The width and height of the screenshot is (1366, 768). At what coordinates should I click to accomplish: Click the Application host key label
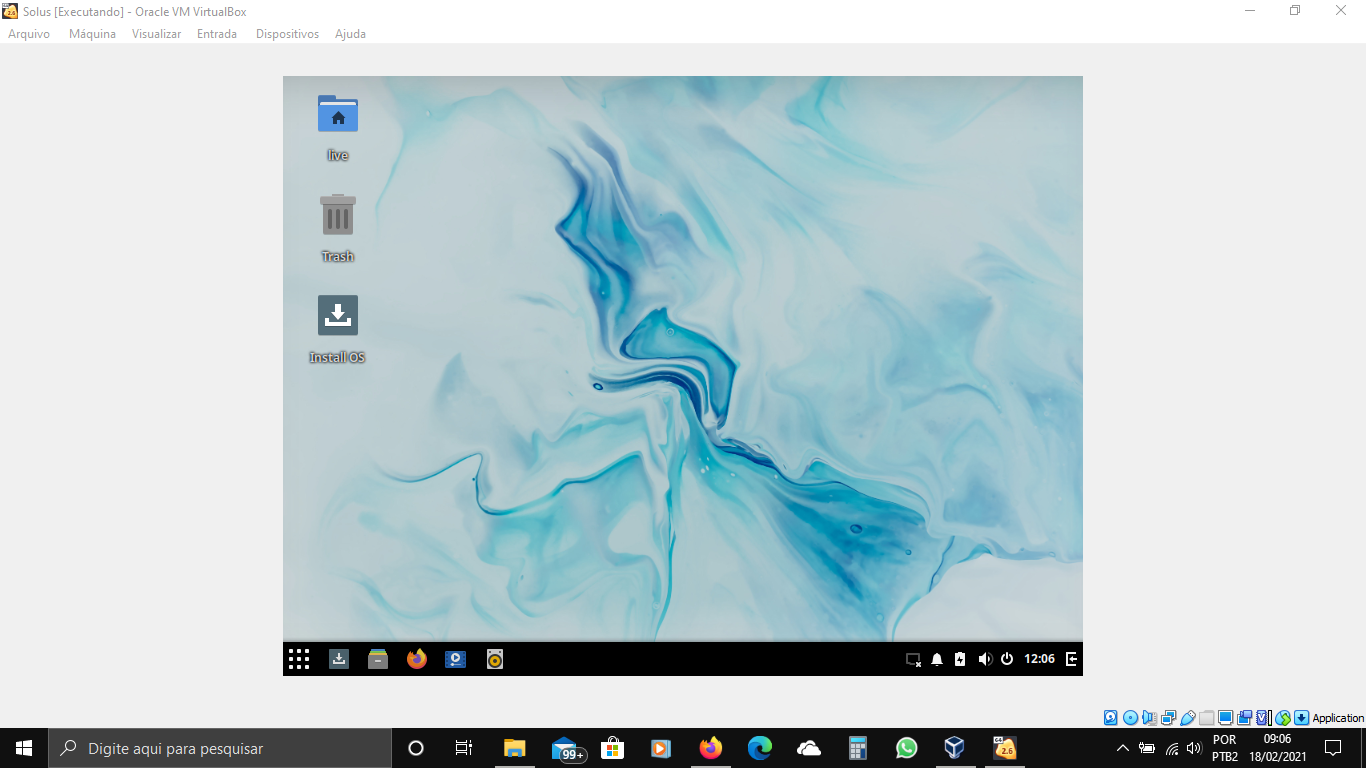(x=1338, y=718)
